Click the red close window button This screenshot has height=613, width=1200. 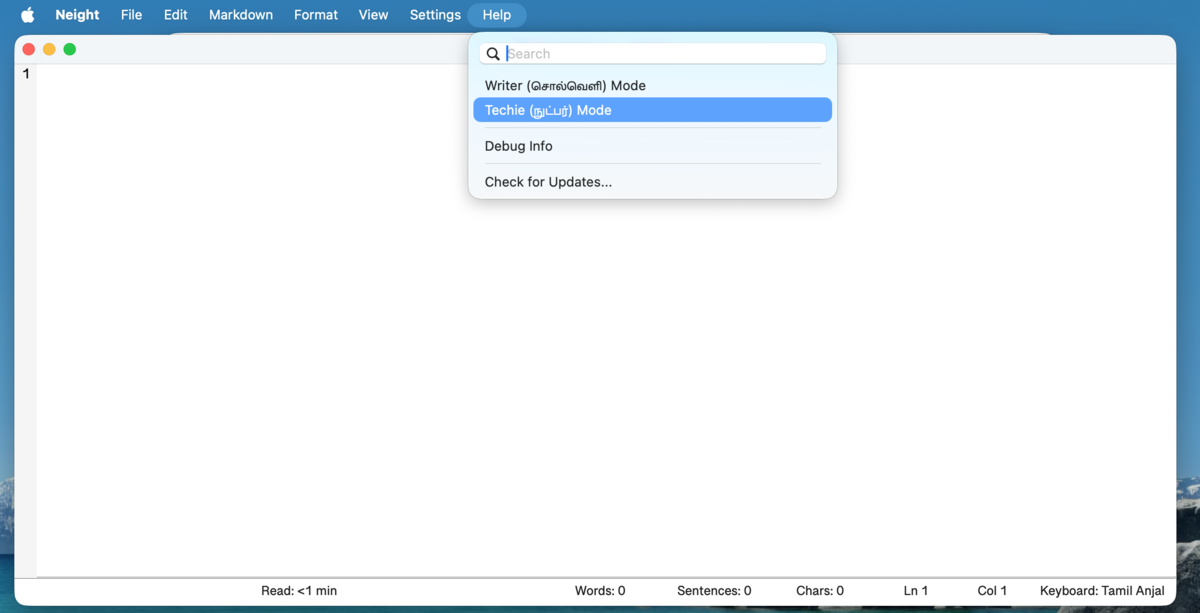[x=29, y=49]
